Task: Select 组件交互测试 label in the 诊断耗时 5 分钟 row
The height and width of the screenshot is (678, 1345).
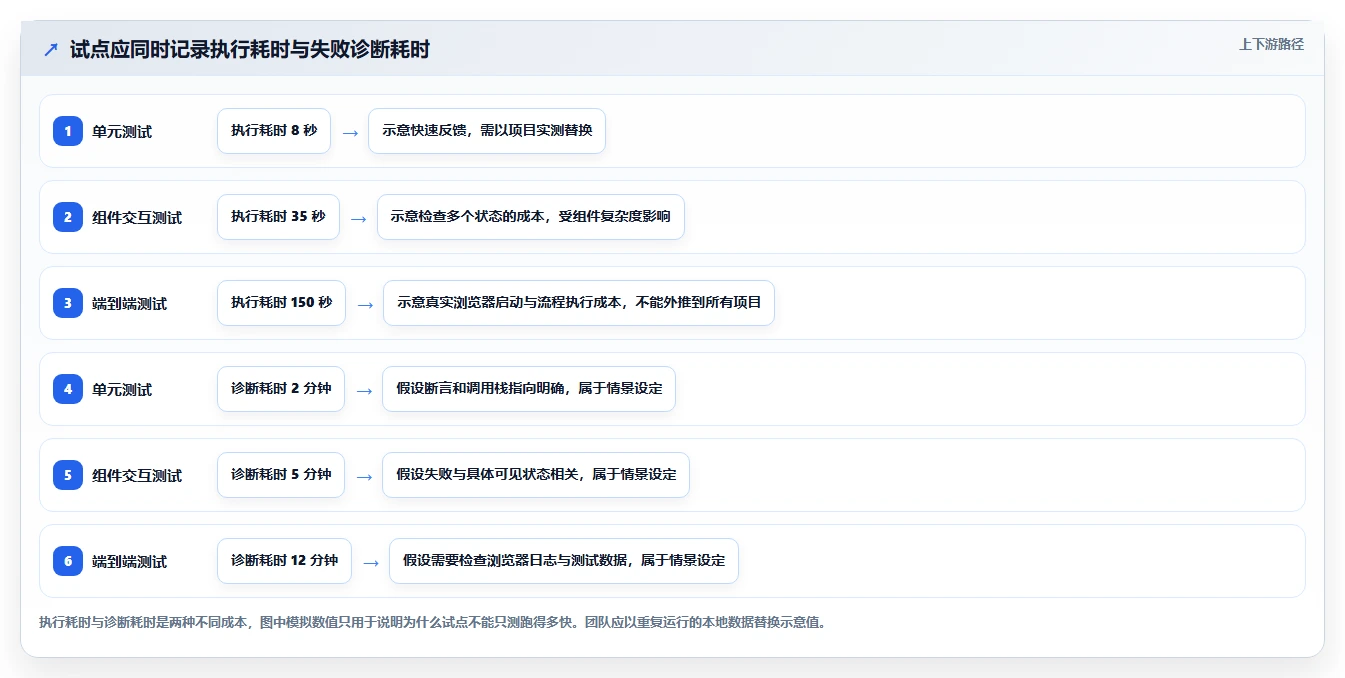Action: pos(137,475)
